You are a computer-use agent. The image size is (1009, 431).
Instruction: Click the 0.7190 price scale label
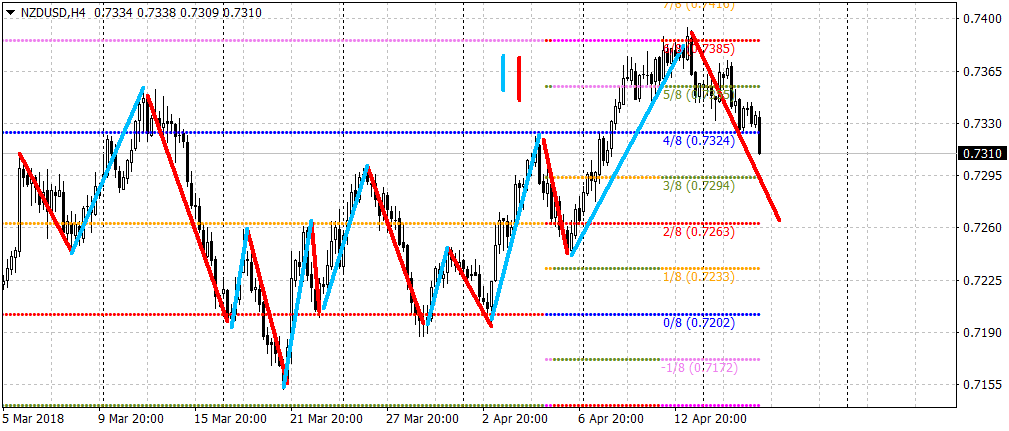(982, 333)
